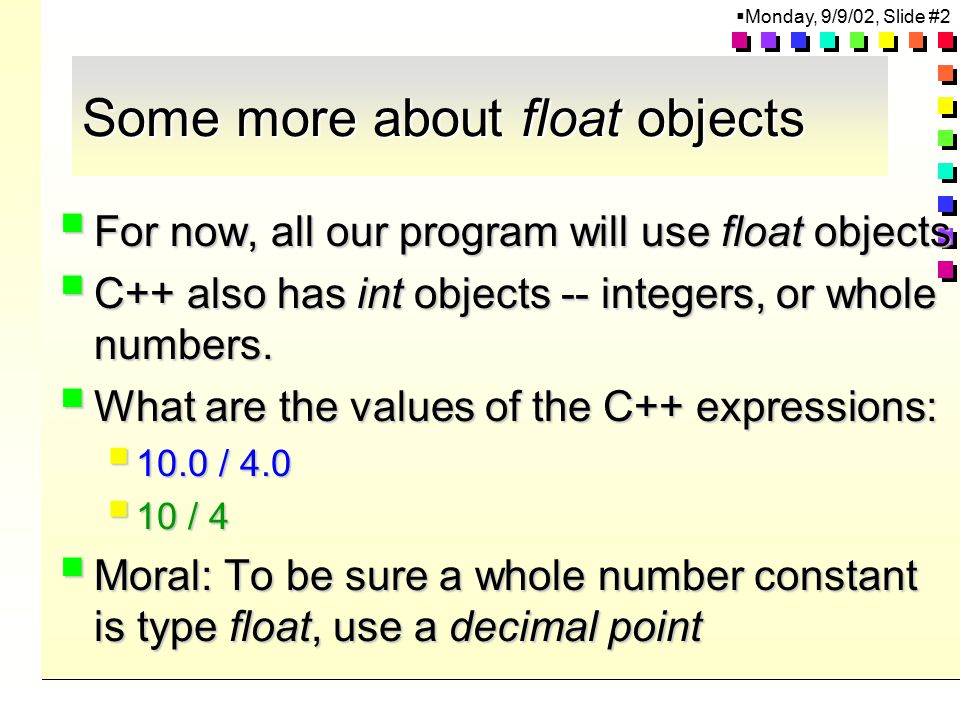Click the purple square in top row
The width and height of the screenshot is (960, 720).
click(770, 42)
